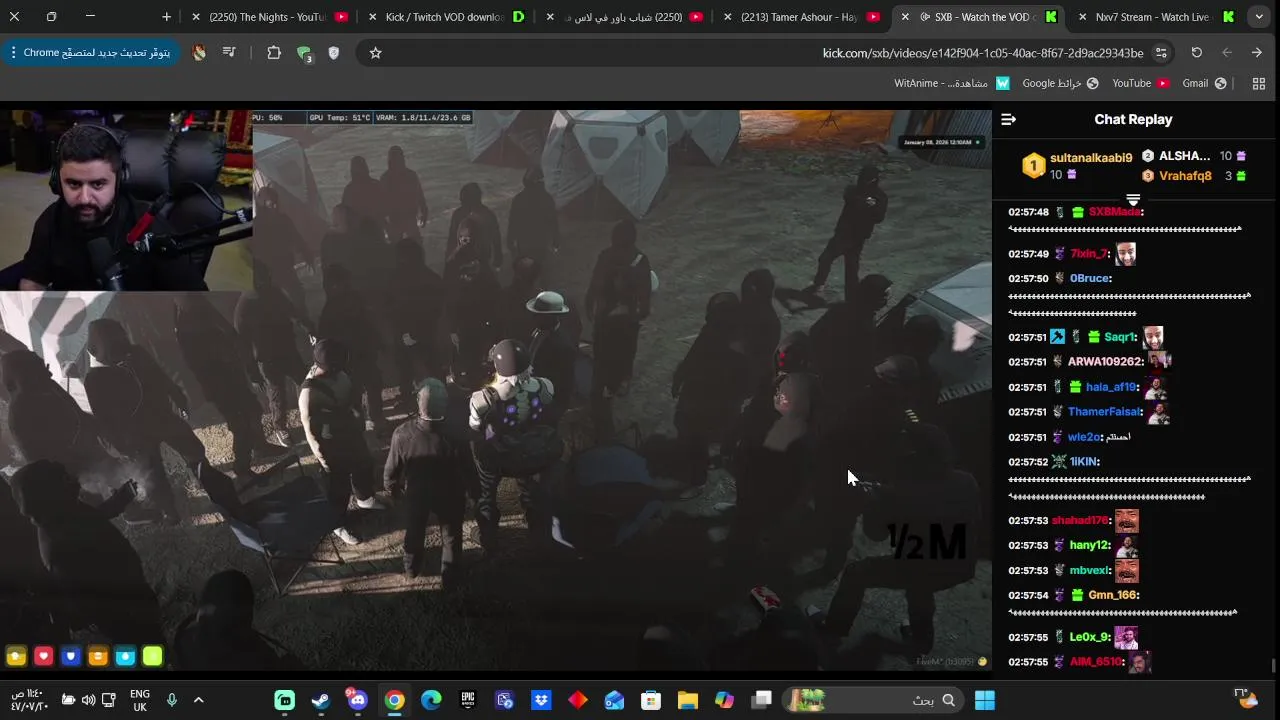Open a new browser tab
The width and height of the screenshot is (1280, 720).
pyautogui.click(x=166, y=17)
